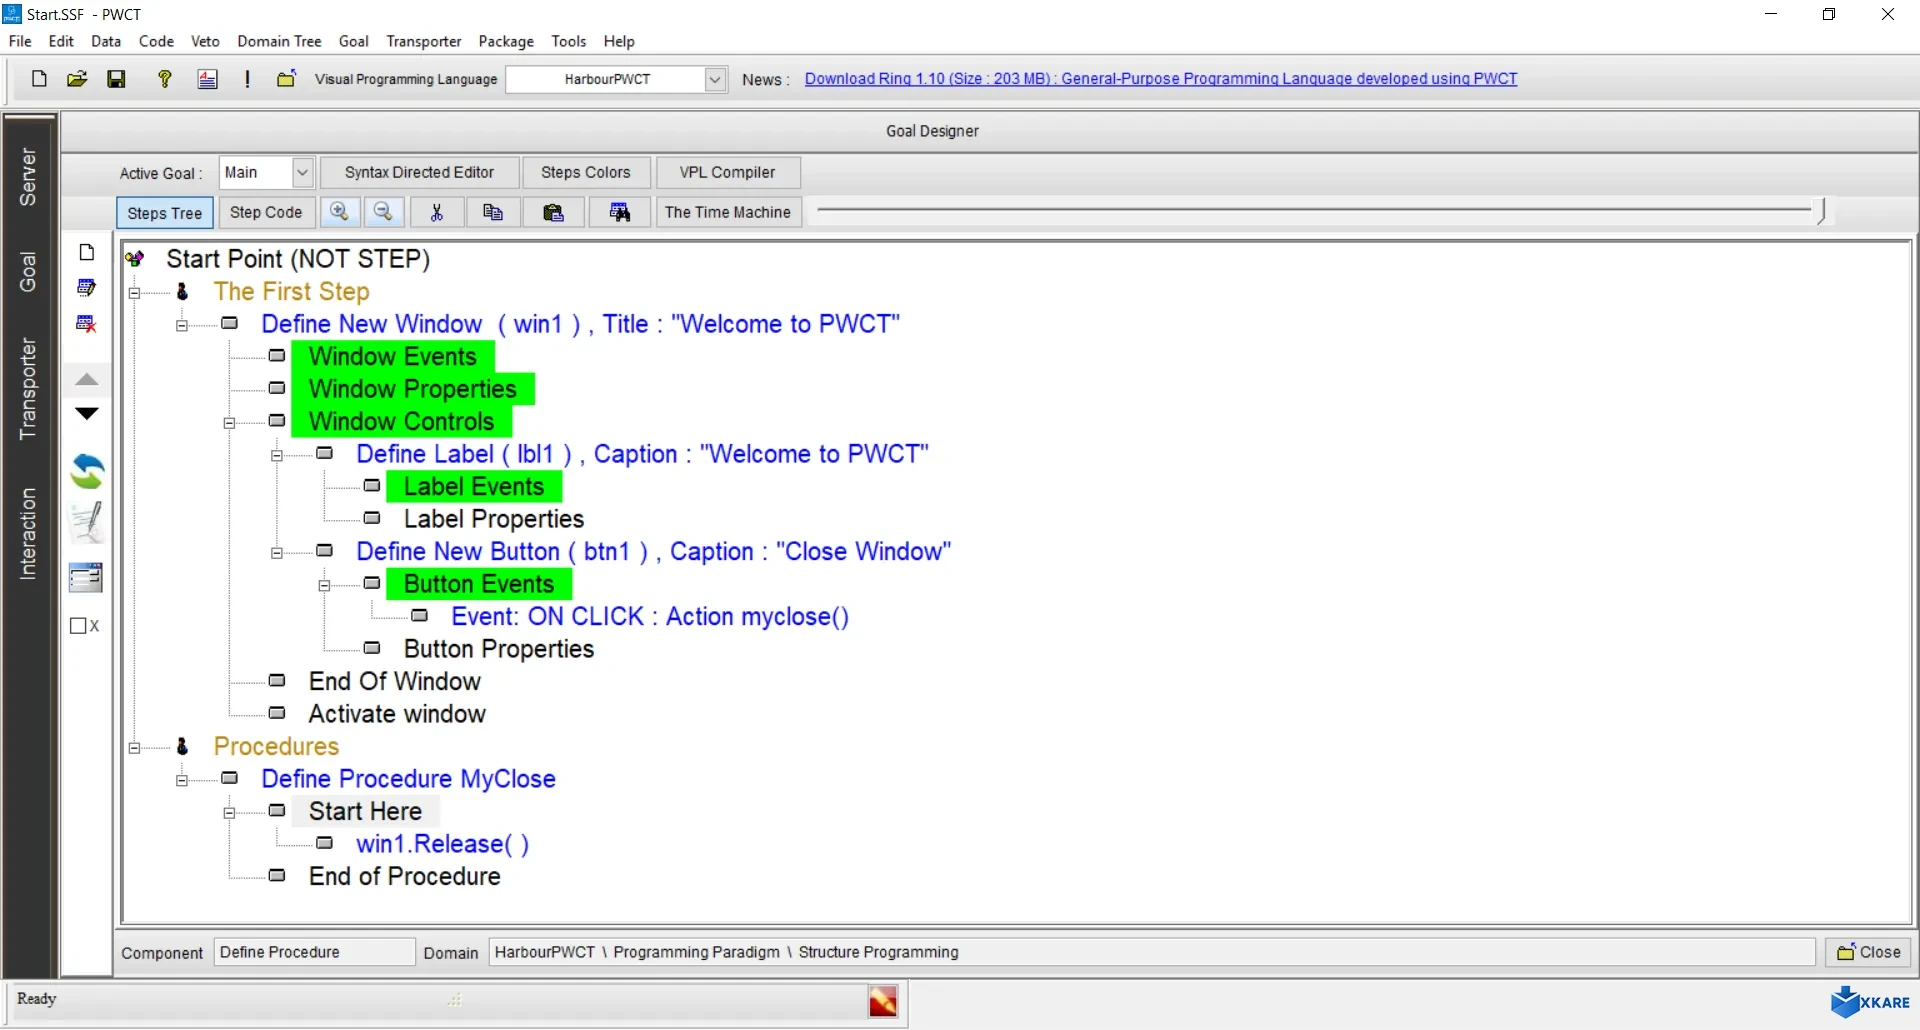Collapse the Define New Button btn1 node
Image resolution: width=1920 pixels, height=1030 pixels.
(x=277, y=553)
